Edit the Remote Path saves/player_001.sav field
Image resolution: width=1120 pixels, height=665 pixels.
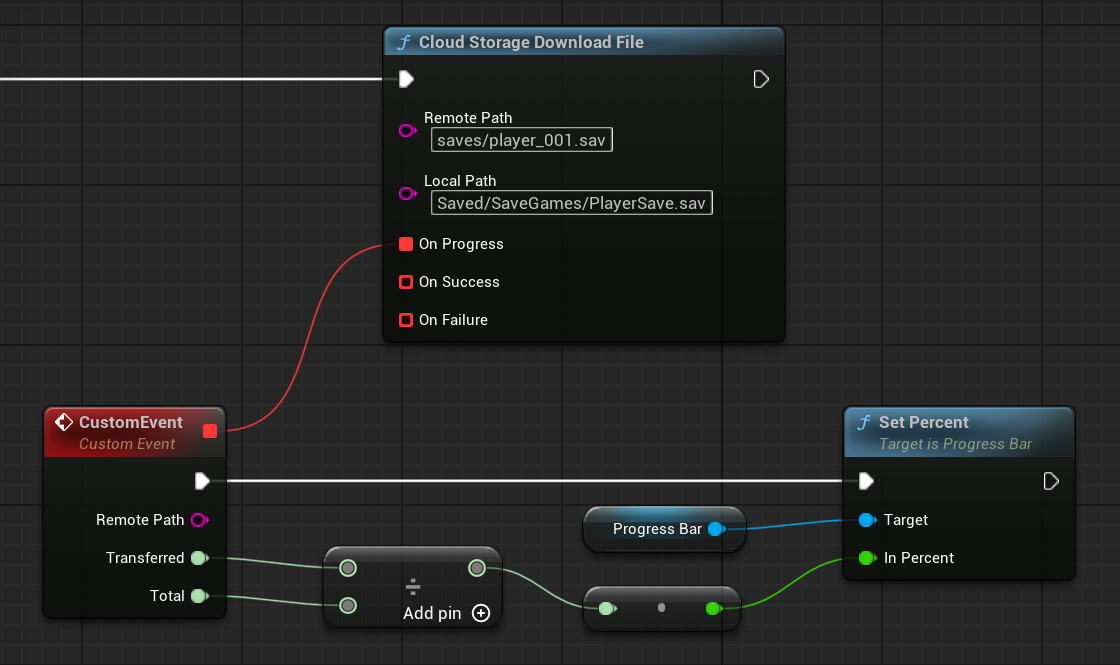[521, 140]
